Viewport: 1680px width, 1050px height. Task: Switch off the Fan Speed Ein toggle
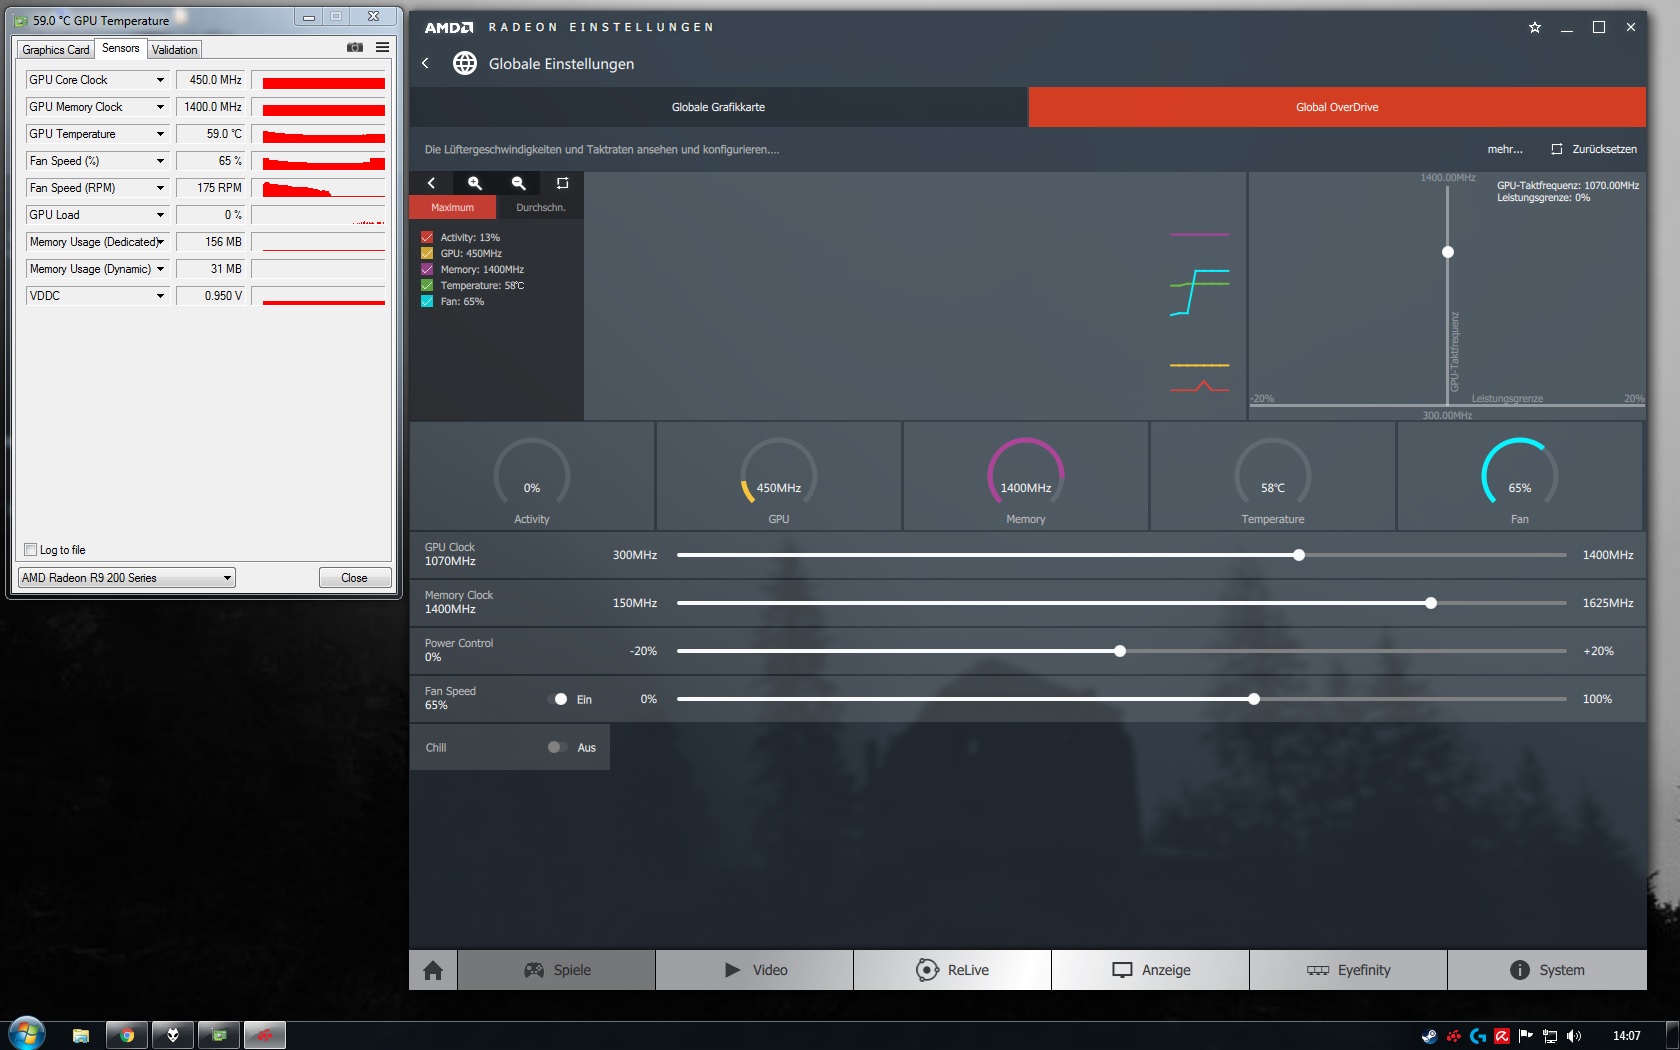pyautogui.click(x=559, y=699)
